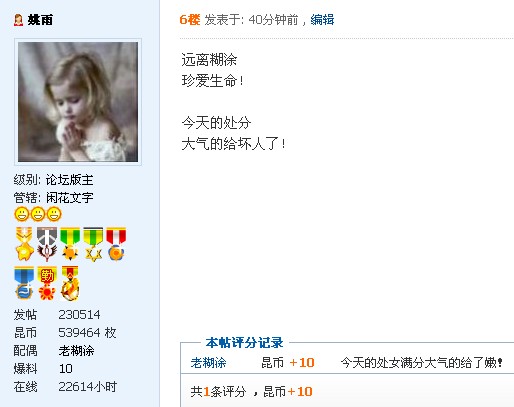Open spouse 老糊涂 profile in sidebar
The width and height of the screenshot is (514, 407).
pyautogui.click(x=76, y=351)
